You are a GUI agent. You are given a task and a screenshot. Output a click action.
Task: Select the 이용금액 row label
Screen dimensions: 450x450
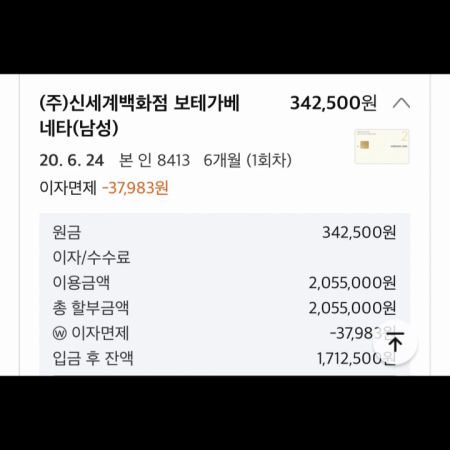pyautogui.click(x=81, y=283)
